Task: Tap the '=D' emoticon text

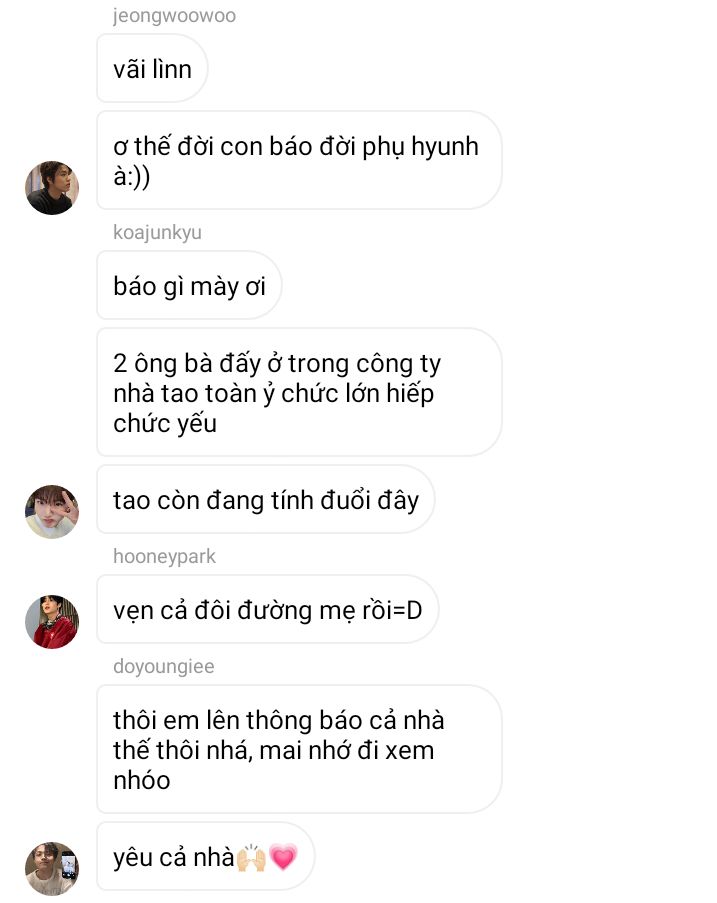Action: [407, 610]
